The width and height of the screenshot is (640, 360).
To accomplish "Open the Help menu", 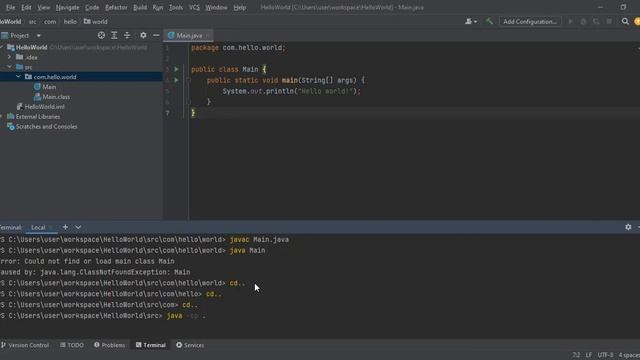I will 240,7.
